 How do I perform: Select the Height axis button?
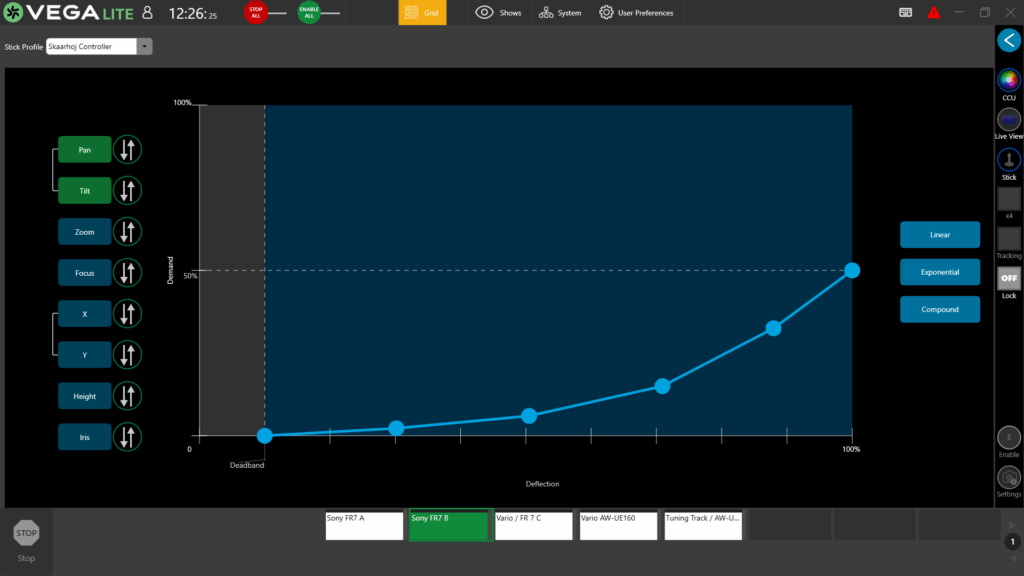pyautogui.click(x=84, y=396)
